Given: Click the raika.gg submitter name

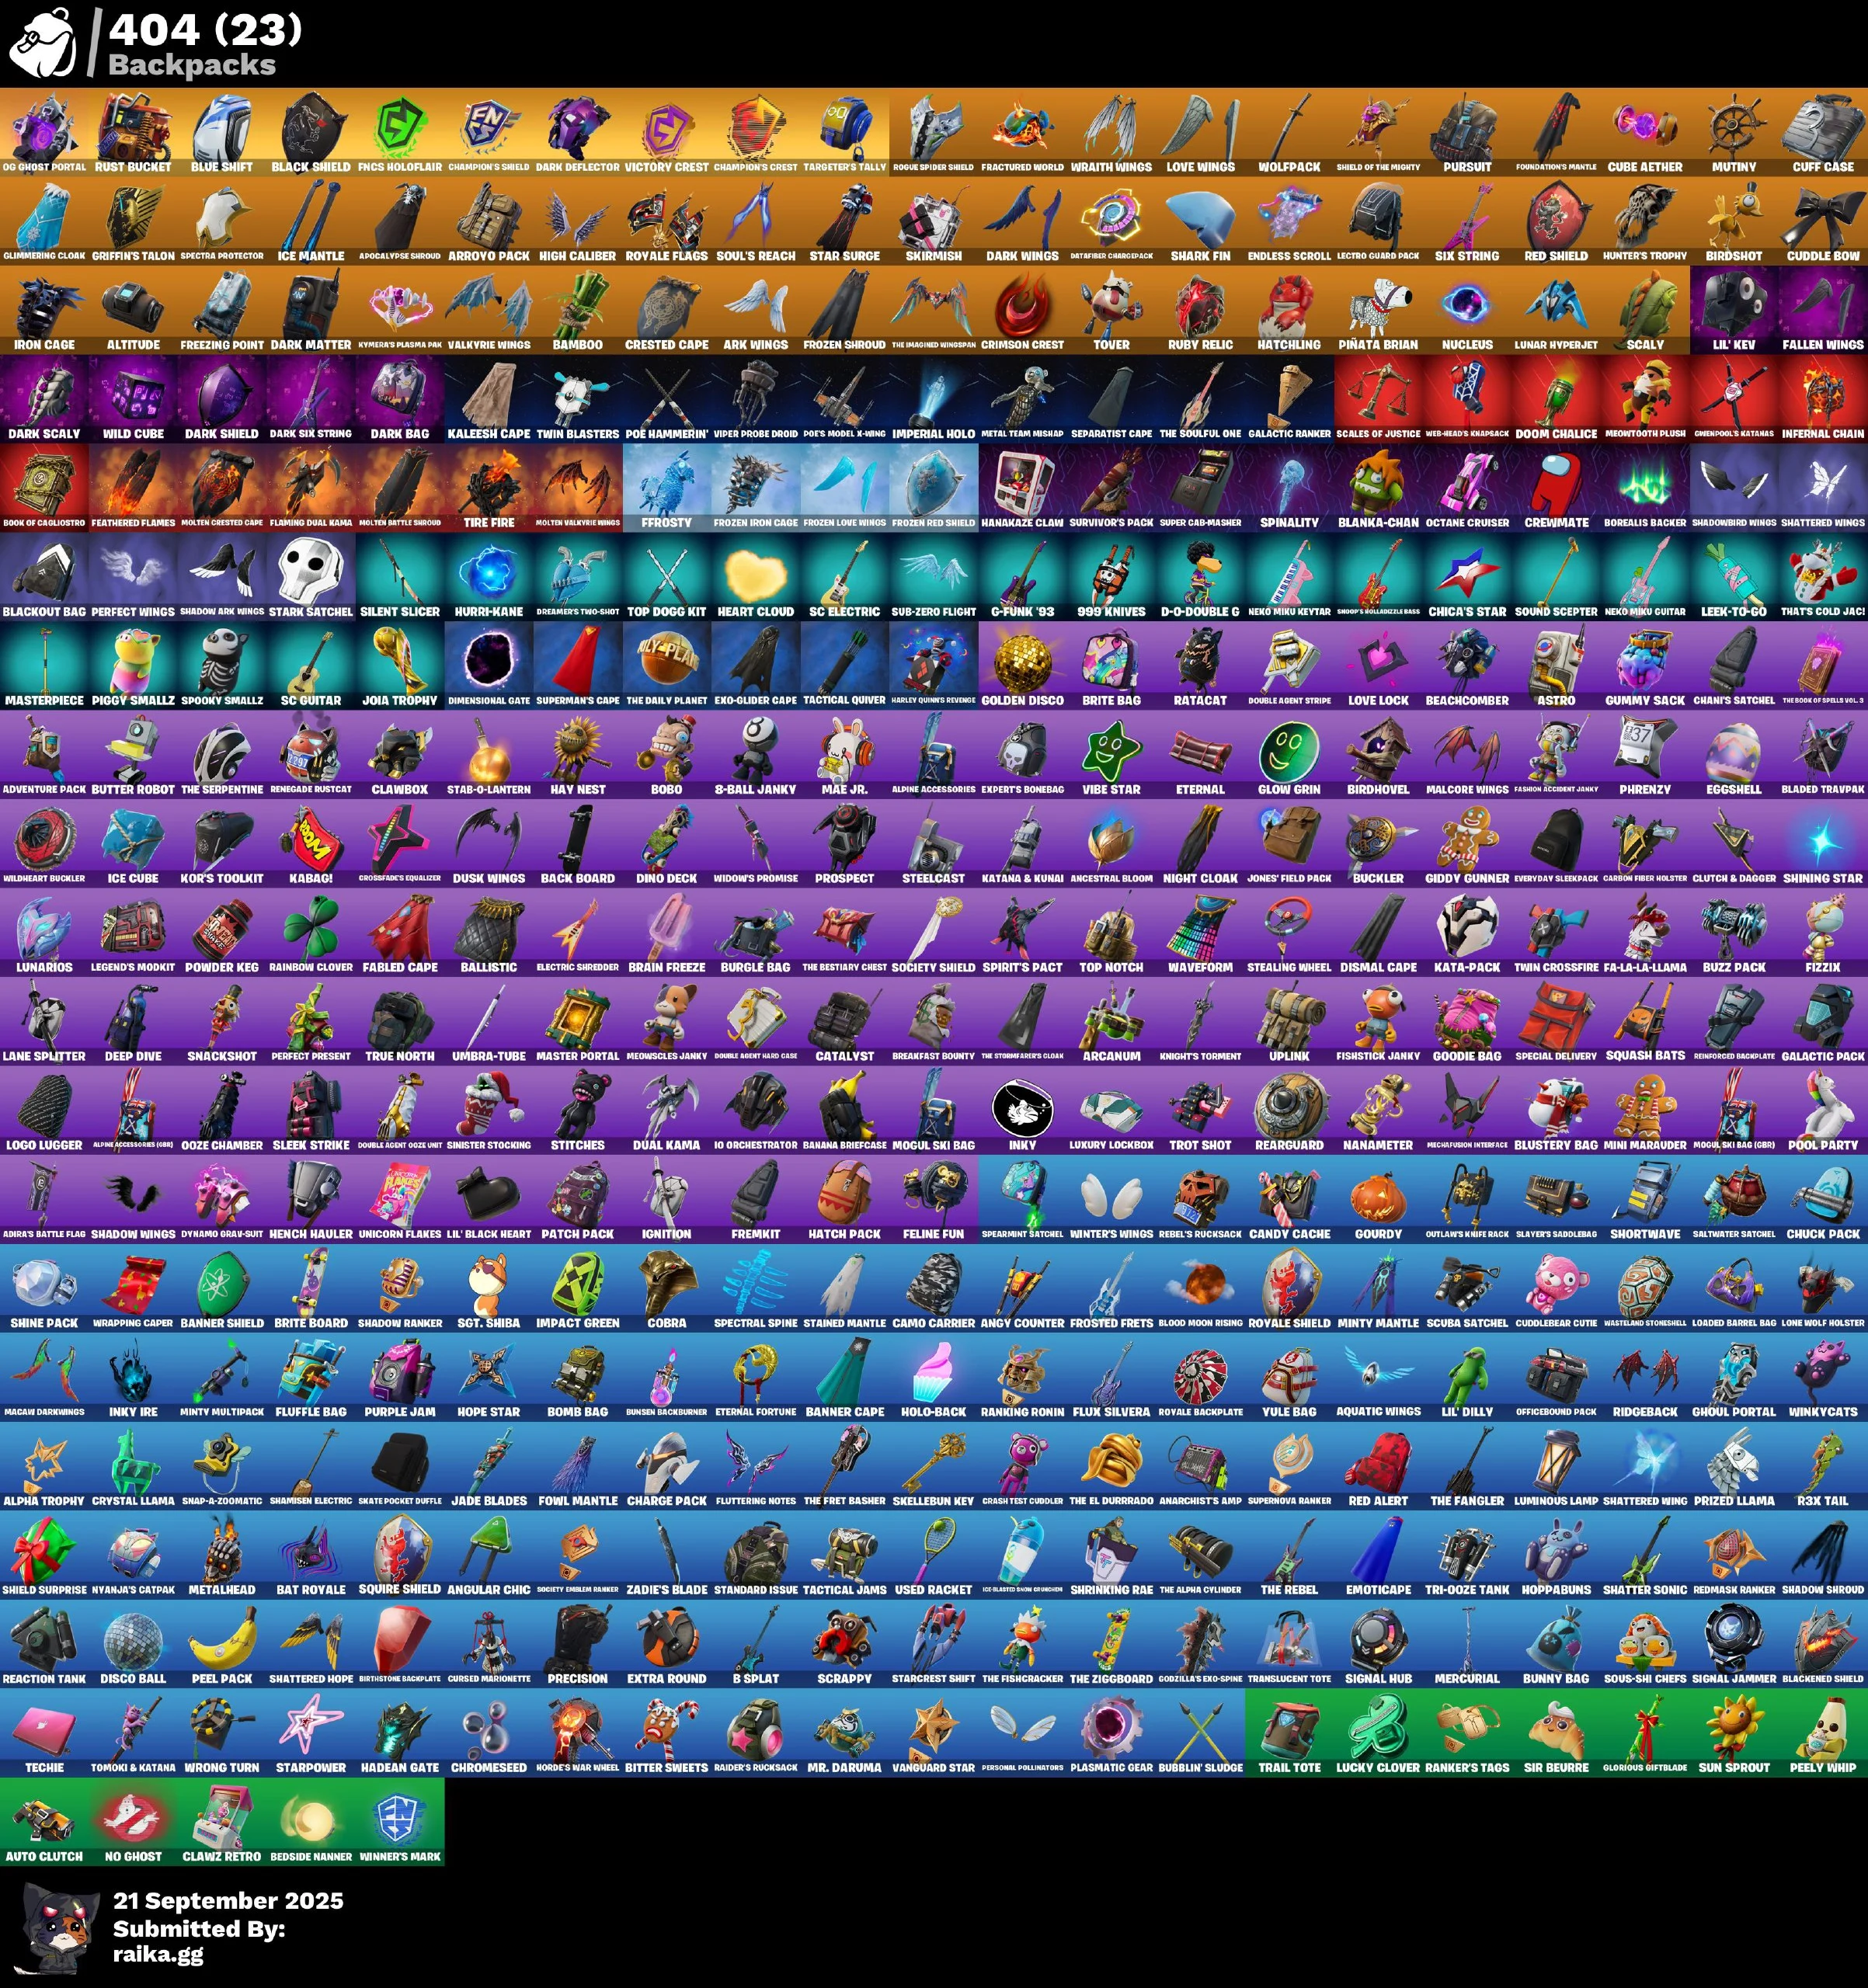Looking at the screenshot, I should click(158, 1955).
